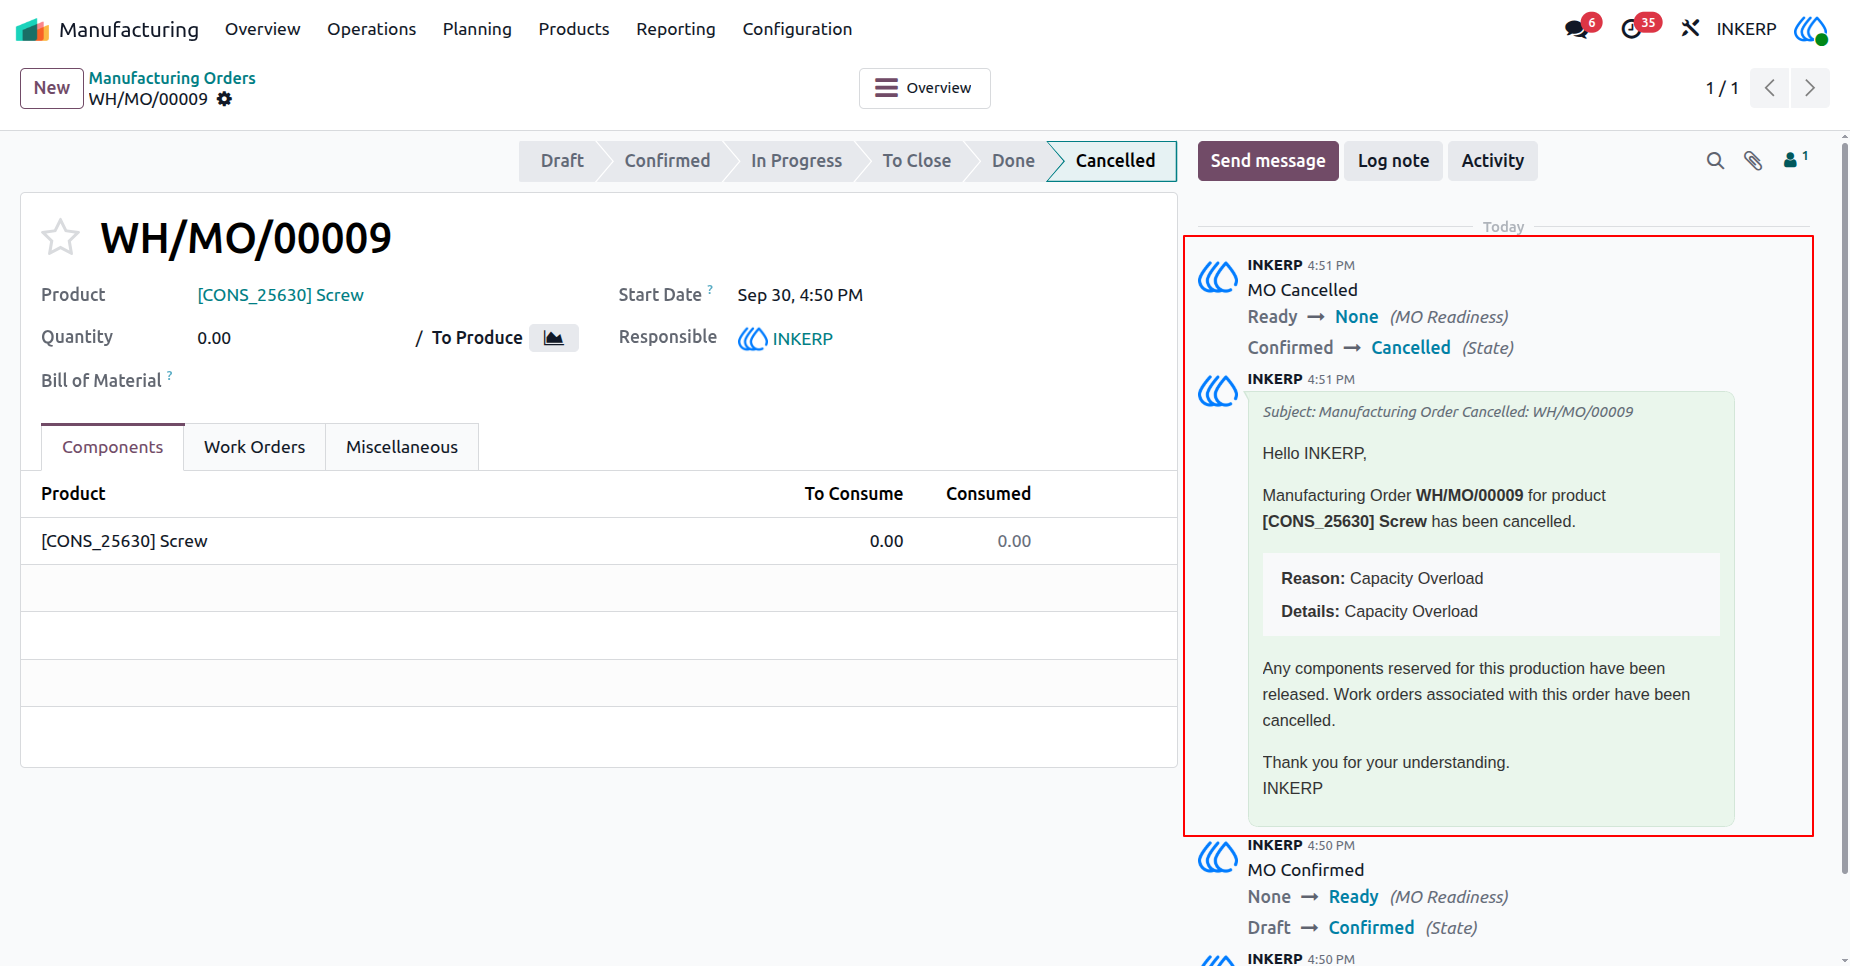Open the Products menu

point(574,29)
